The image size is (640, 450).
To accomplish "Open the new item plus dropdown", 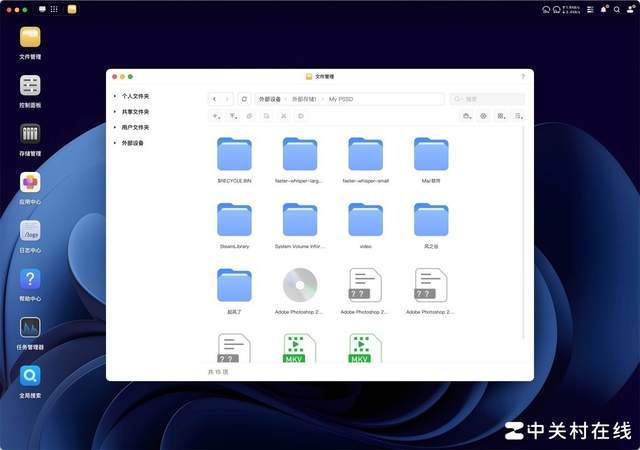I will pyautogui.click(x=216, y=116).
